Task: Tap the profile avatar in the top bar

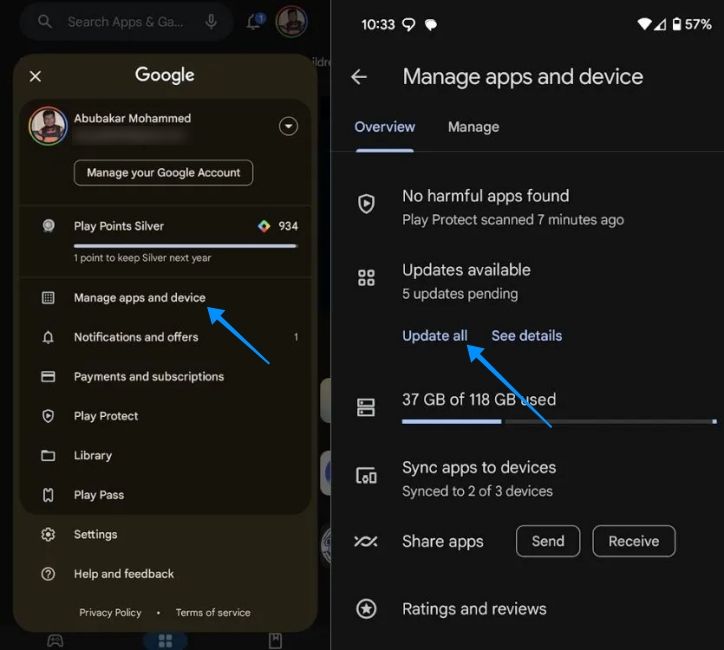Action: click(291, 21)
